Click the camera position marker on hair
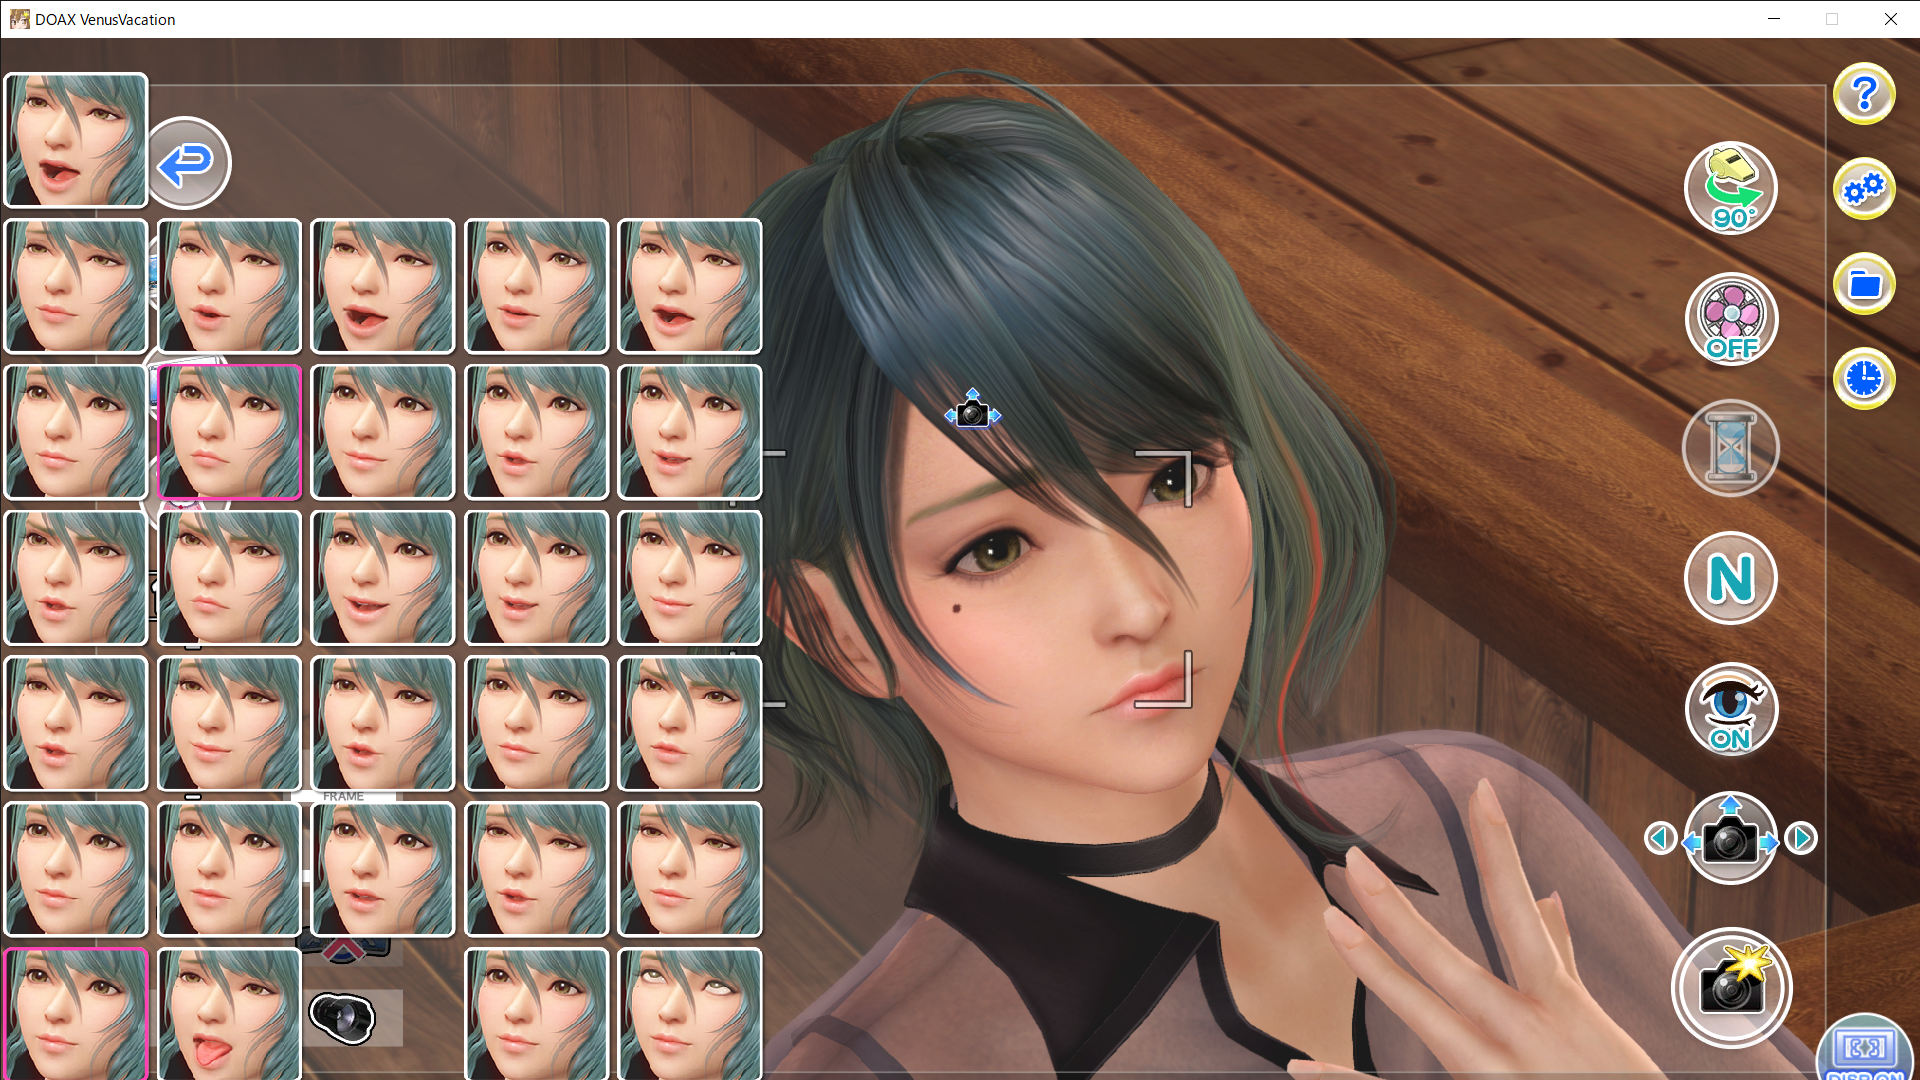The image size is (1920, 1080). coord(972,410)
